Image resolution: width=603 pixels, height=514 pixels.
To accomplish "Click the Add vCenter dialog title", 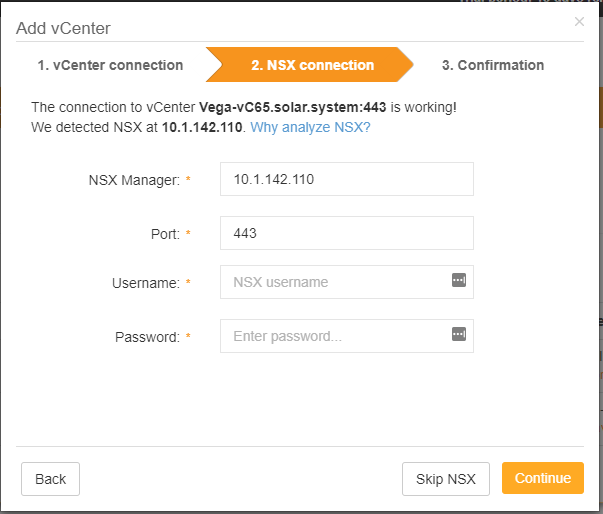I will pos(63,28).
